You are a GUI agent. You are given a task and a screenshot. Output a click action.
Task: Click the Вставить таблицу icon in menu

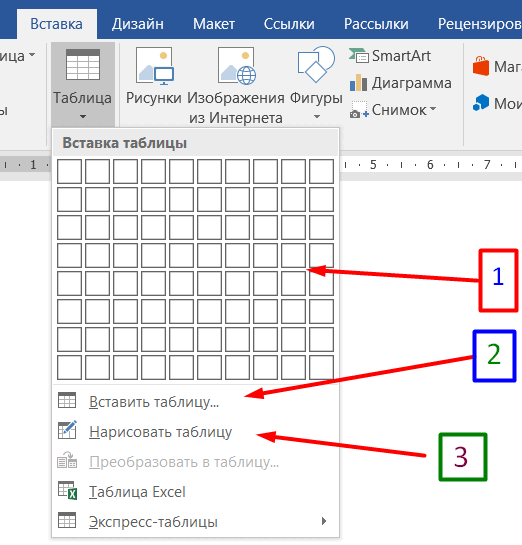[x=67, y=400]
